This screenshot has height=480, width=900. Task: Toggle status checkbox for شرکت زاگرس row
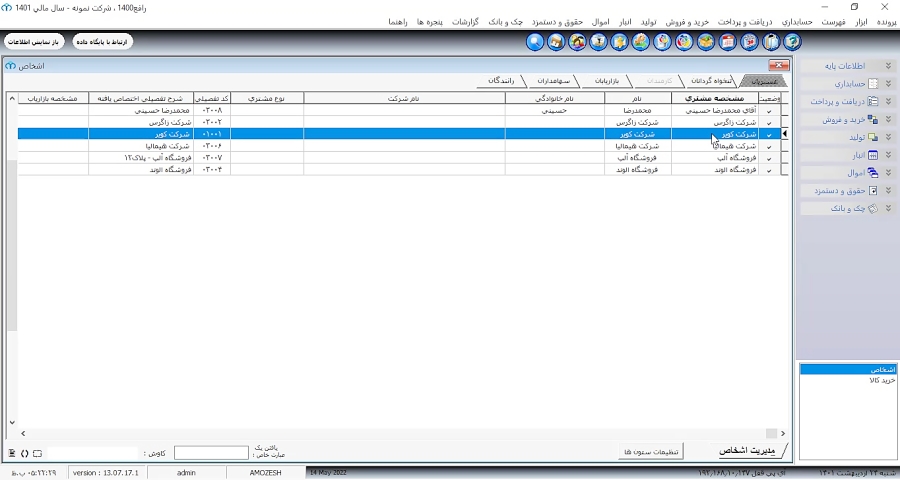[769, 123]
